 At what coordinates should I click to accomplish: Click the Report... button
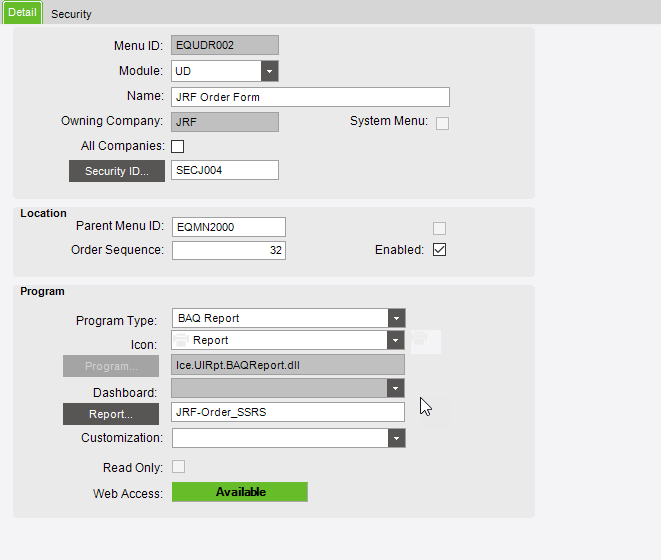pyautogui.click(x=111, y=414)
